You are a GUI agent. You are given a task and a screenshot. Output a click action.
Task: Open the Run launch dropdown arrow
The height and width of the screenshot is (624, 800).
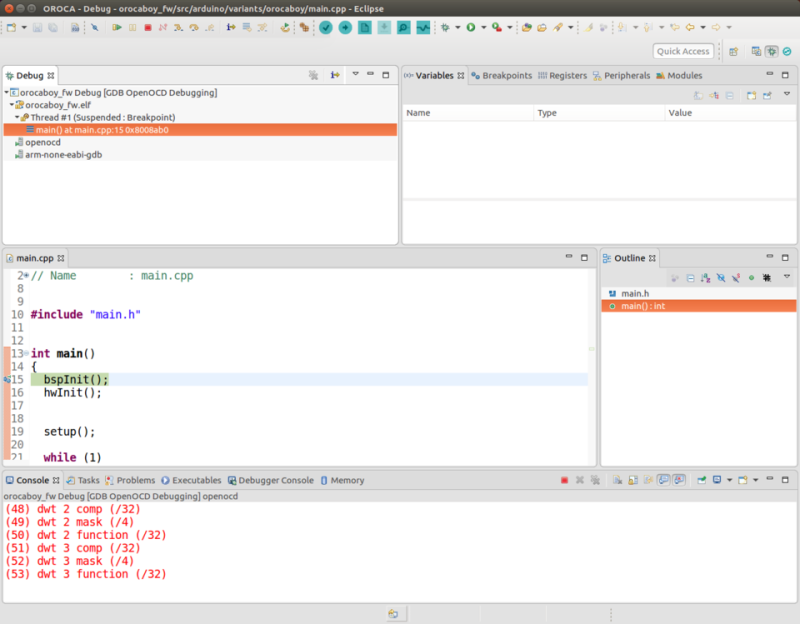[x=483, y=28]
